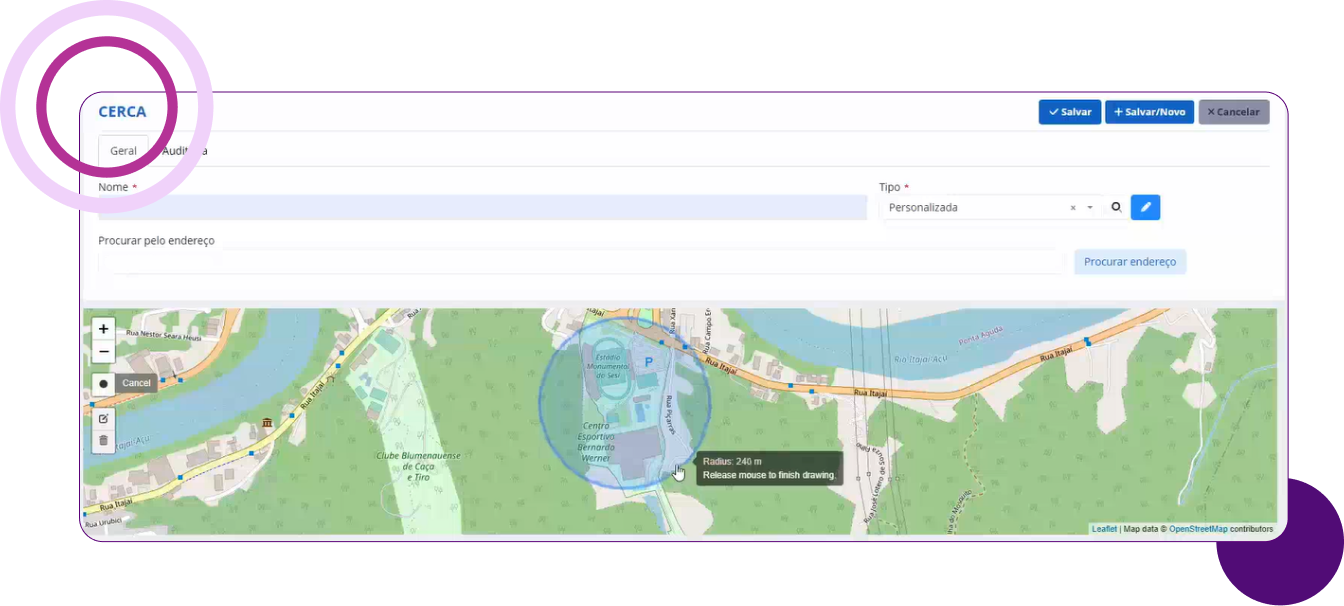Image resolution: width=1344 pixels, height=606 pixels.
Task: Click 'Estádio Monumental do Sesi' label
Action: point(608,365)
